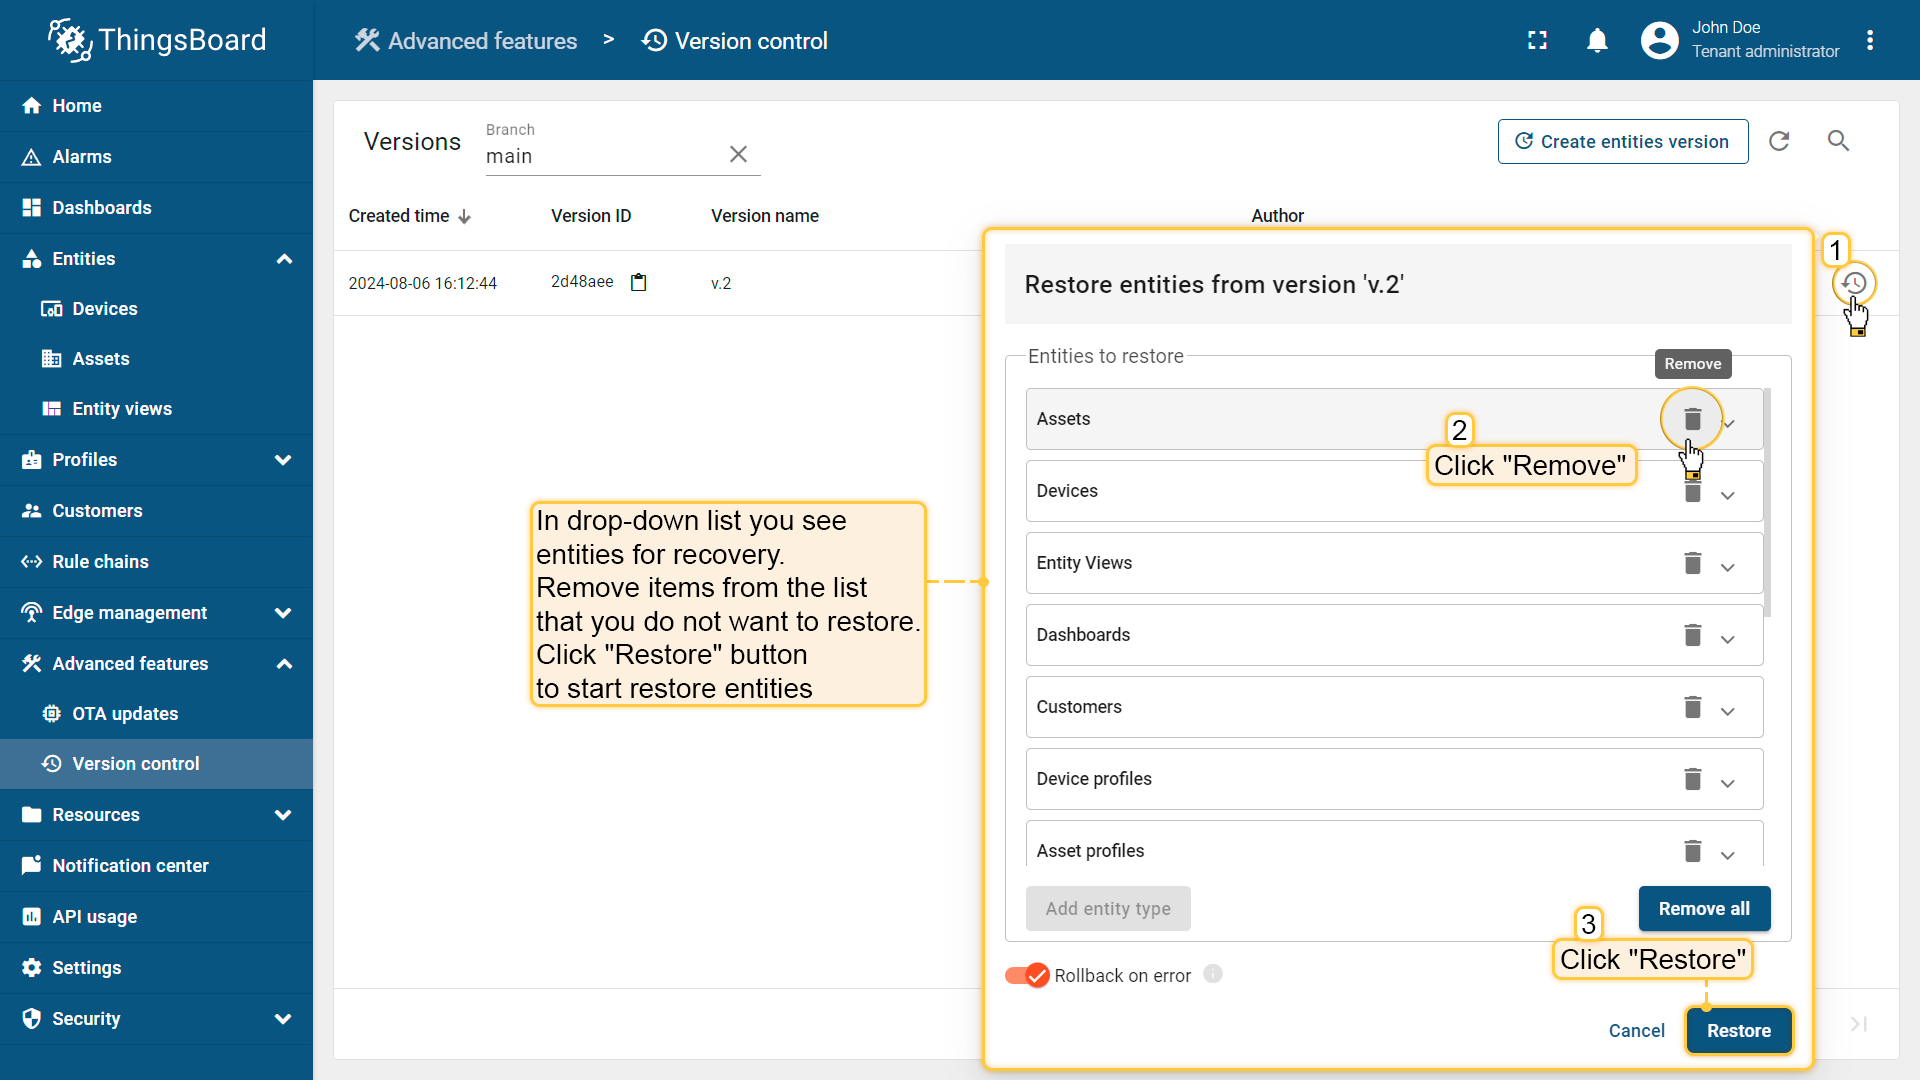The image size is (1920, 1080).
Task: Open search in Versions table
Action: coord(1838,141)
